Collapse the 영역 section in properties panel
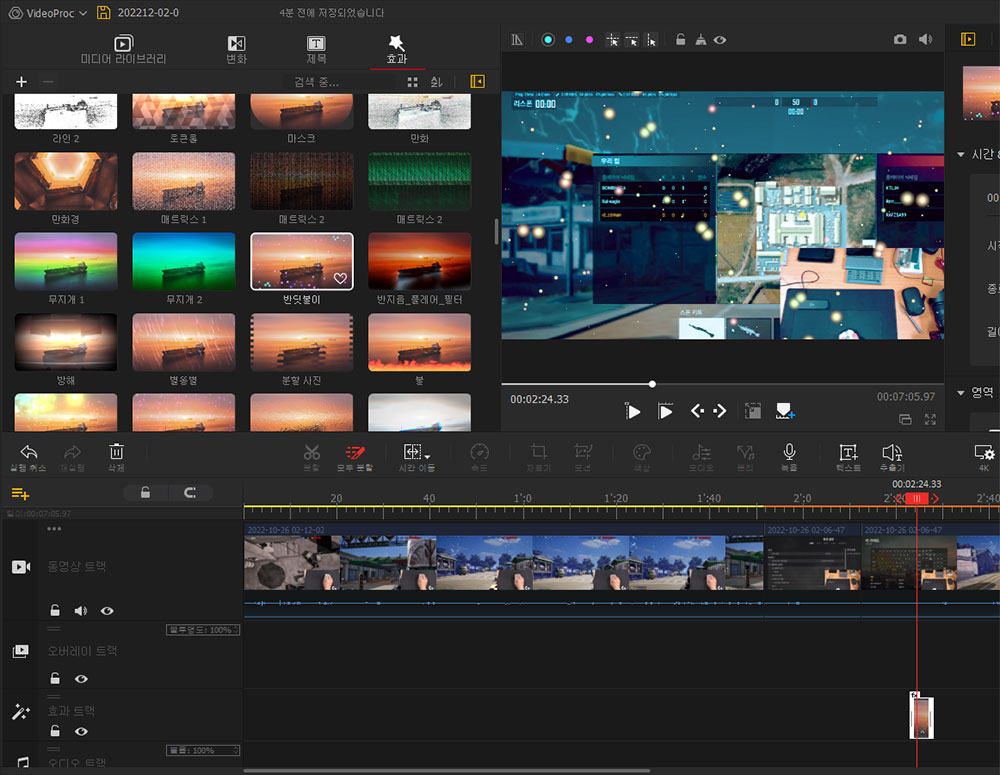Image resolution: width=1000 pixels, height=775 pixels. 962,392
